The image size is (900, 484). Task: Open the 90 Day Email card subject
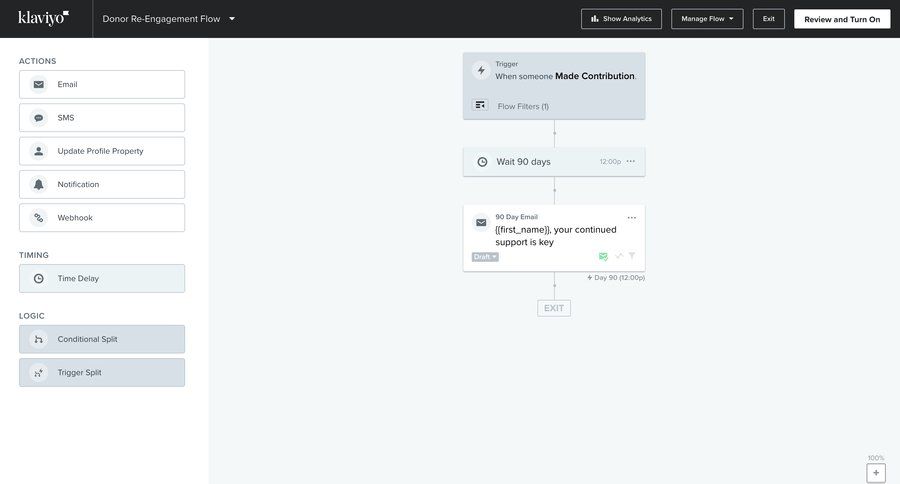click(556, 236)
